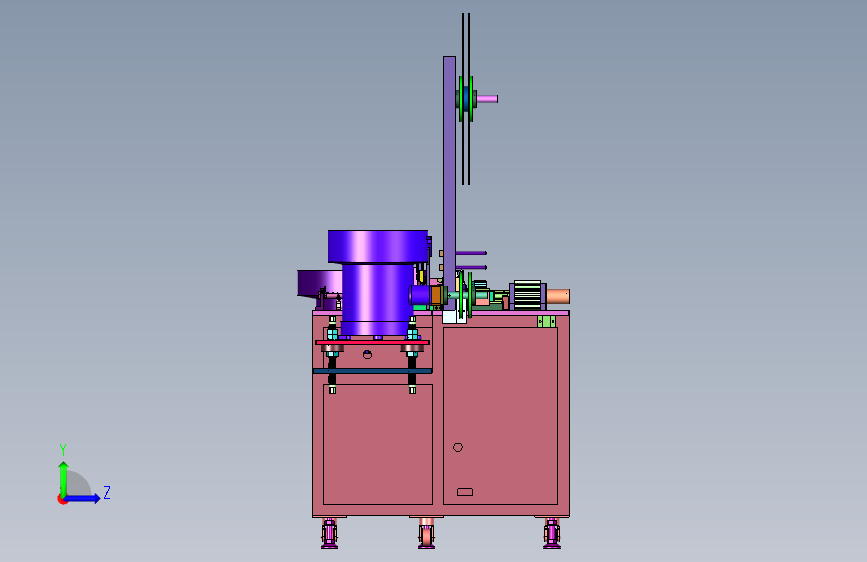Click the round keyhole below the red plate
Viewport: 867px width, 562px height.
[x=367, y=355]
